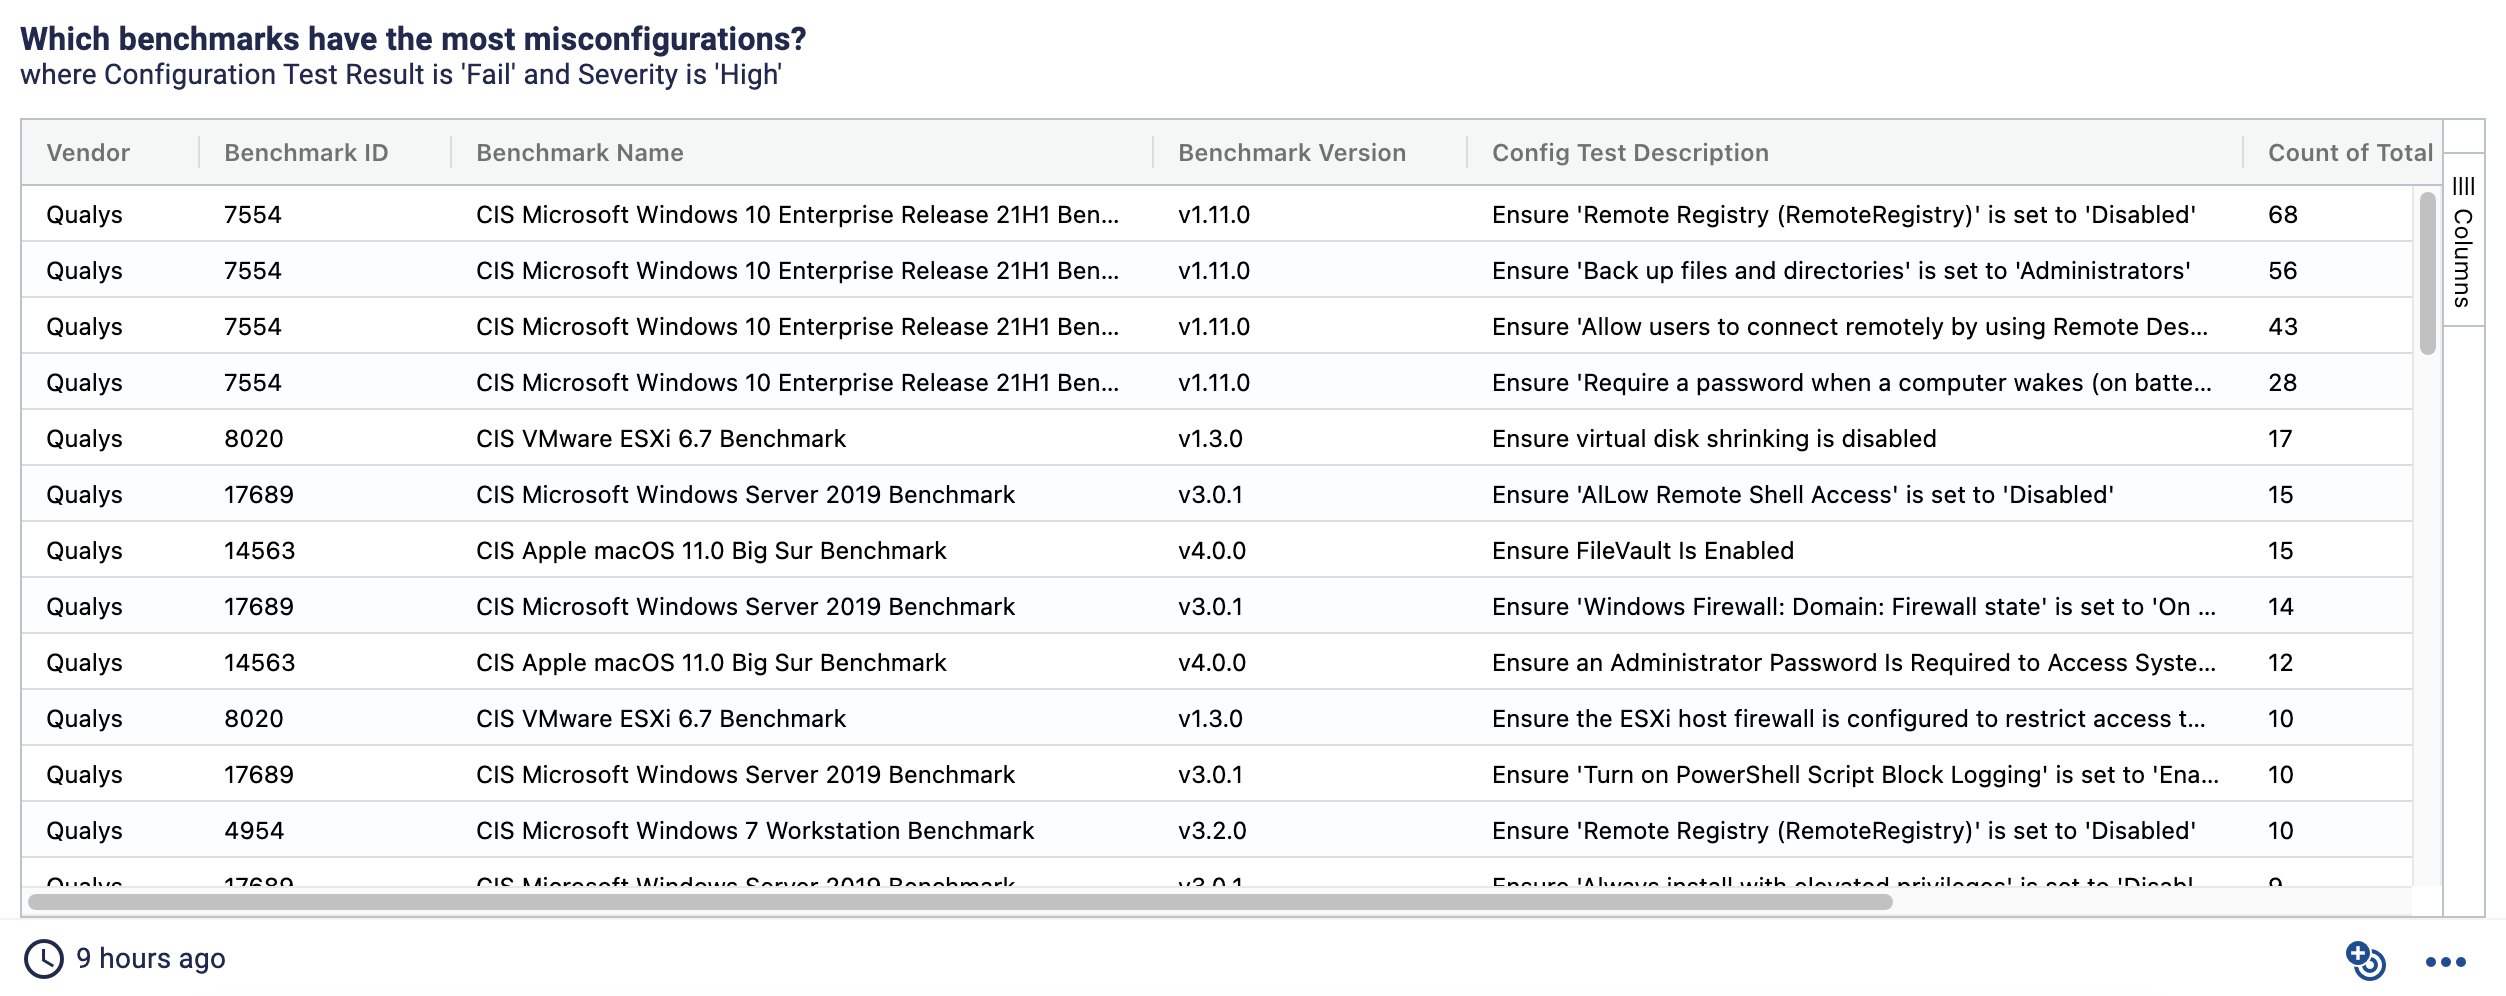The width and height of the screenshot is (2506, 996).
Task: Click version v3.2.0 cell
Action: tap(1212, 831)
